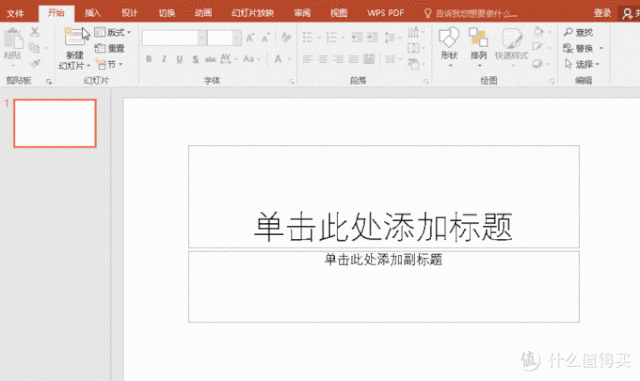Toggle Text Shadow (S)
Image resolution: width=640 pixels, height=381 pixels.
click(x=196, y=59)
